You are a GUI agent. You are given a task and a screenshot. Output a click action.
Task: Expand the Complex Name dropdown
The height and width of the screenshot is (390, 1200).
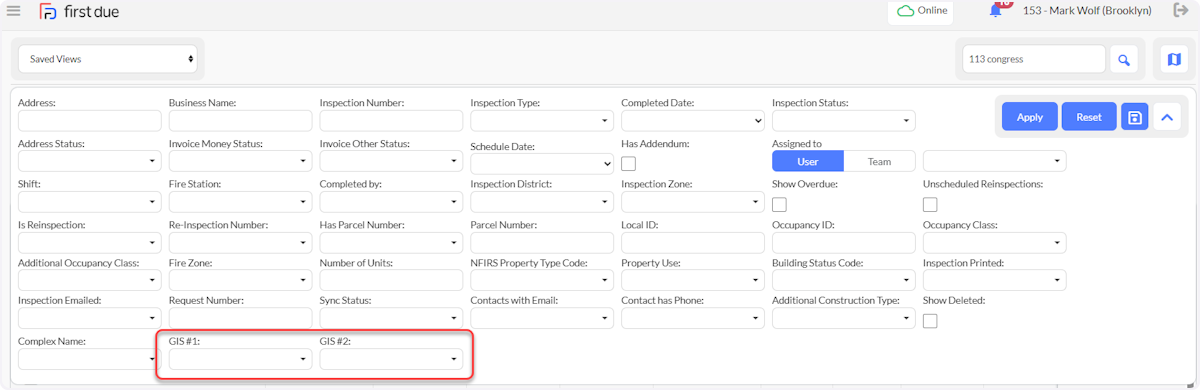(x=90, y=359)
